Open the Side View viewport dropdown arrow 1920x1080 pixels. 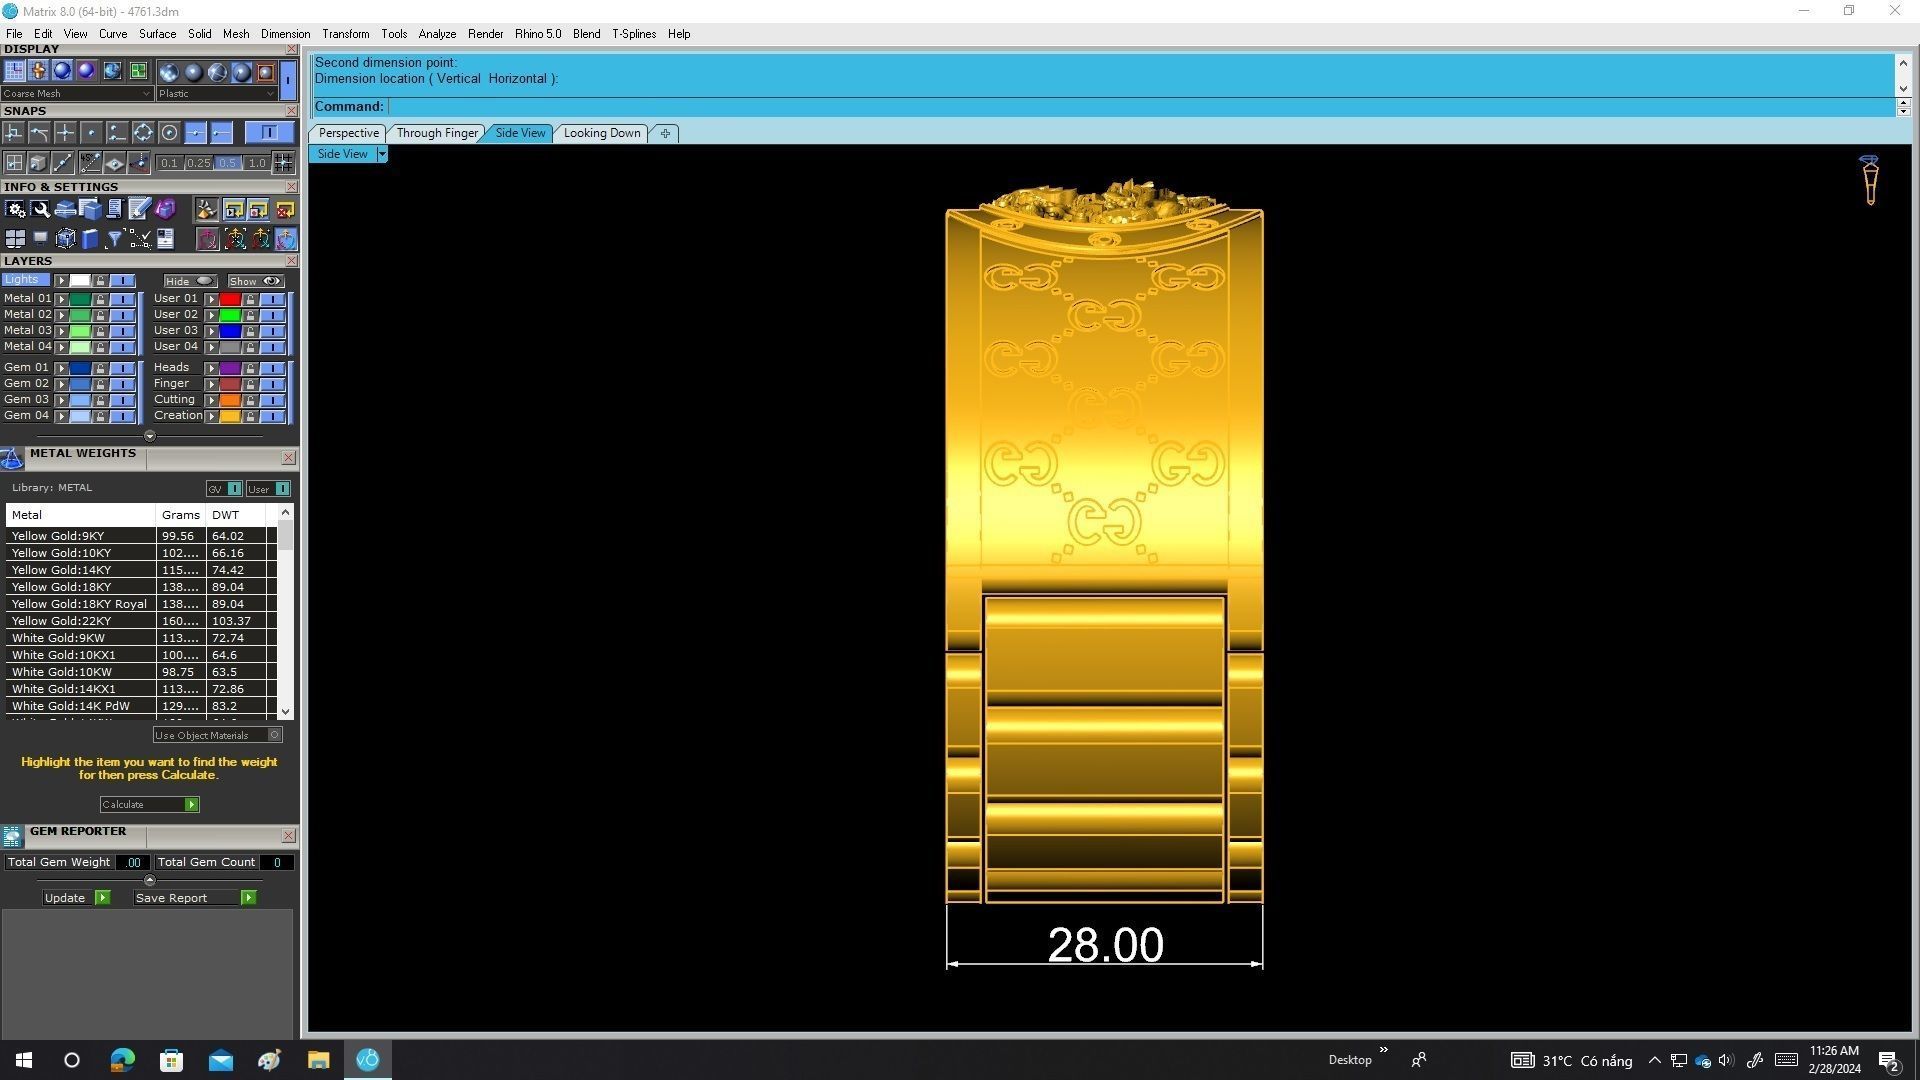[381, 154]
